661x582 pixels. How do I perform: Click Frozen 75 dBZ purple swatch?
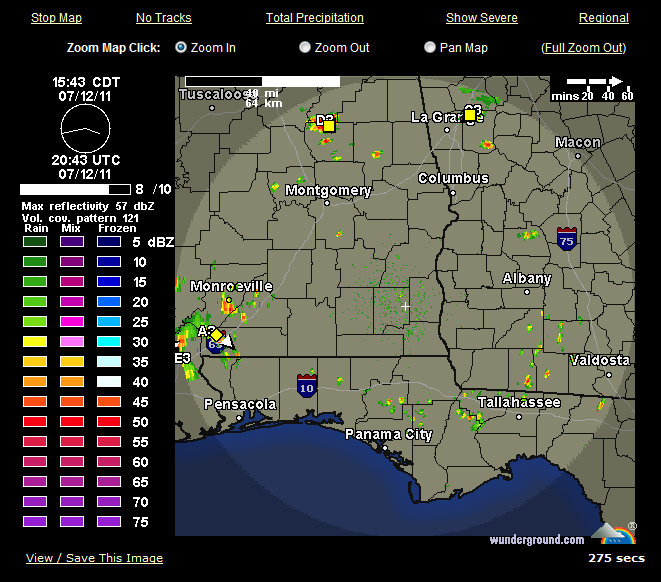[109, 521]
